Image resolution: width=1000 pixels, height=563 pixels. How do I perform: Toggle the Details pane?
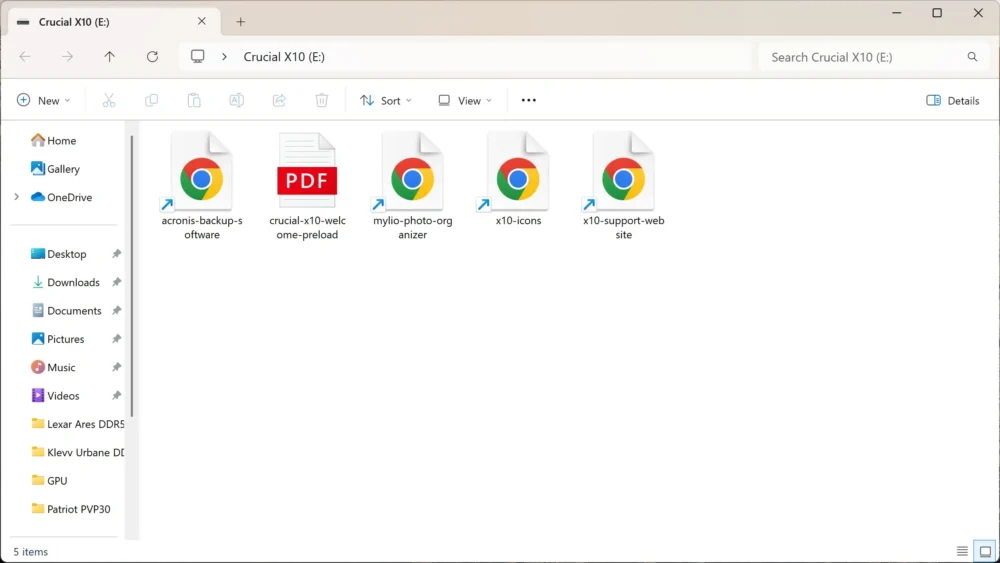(952, 100)
